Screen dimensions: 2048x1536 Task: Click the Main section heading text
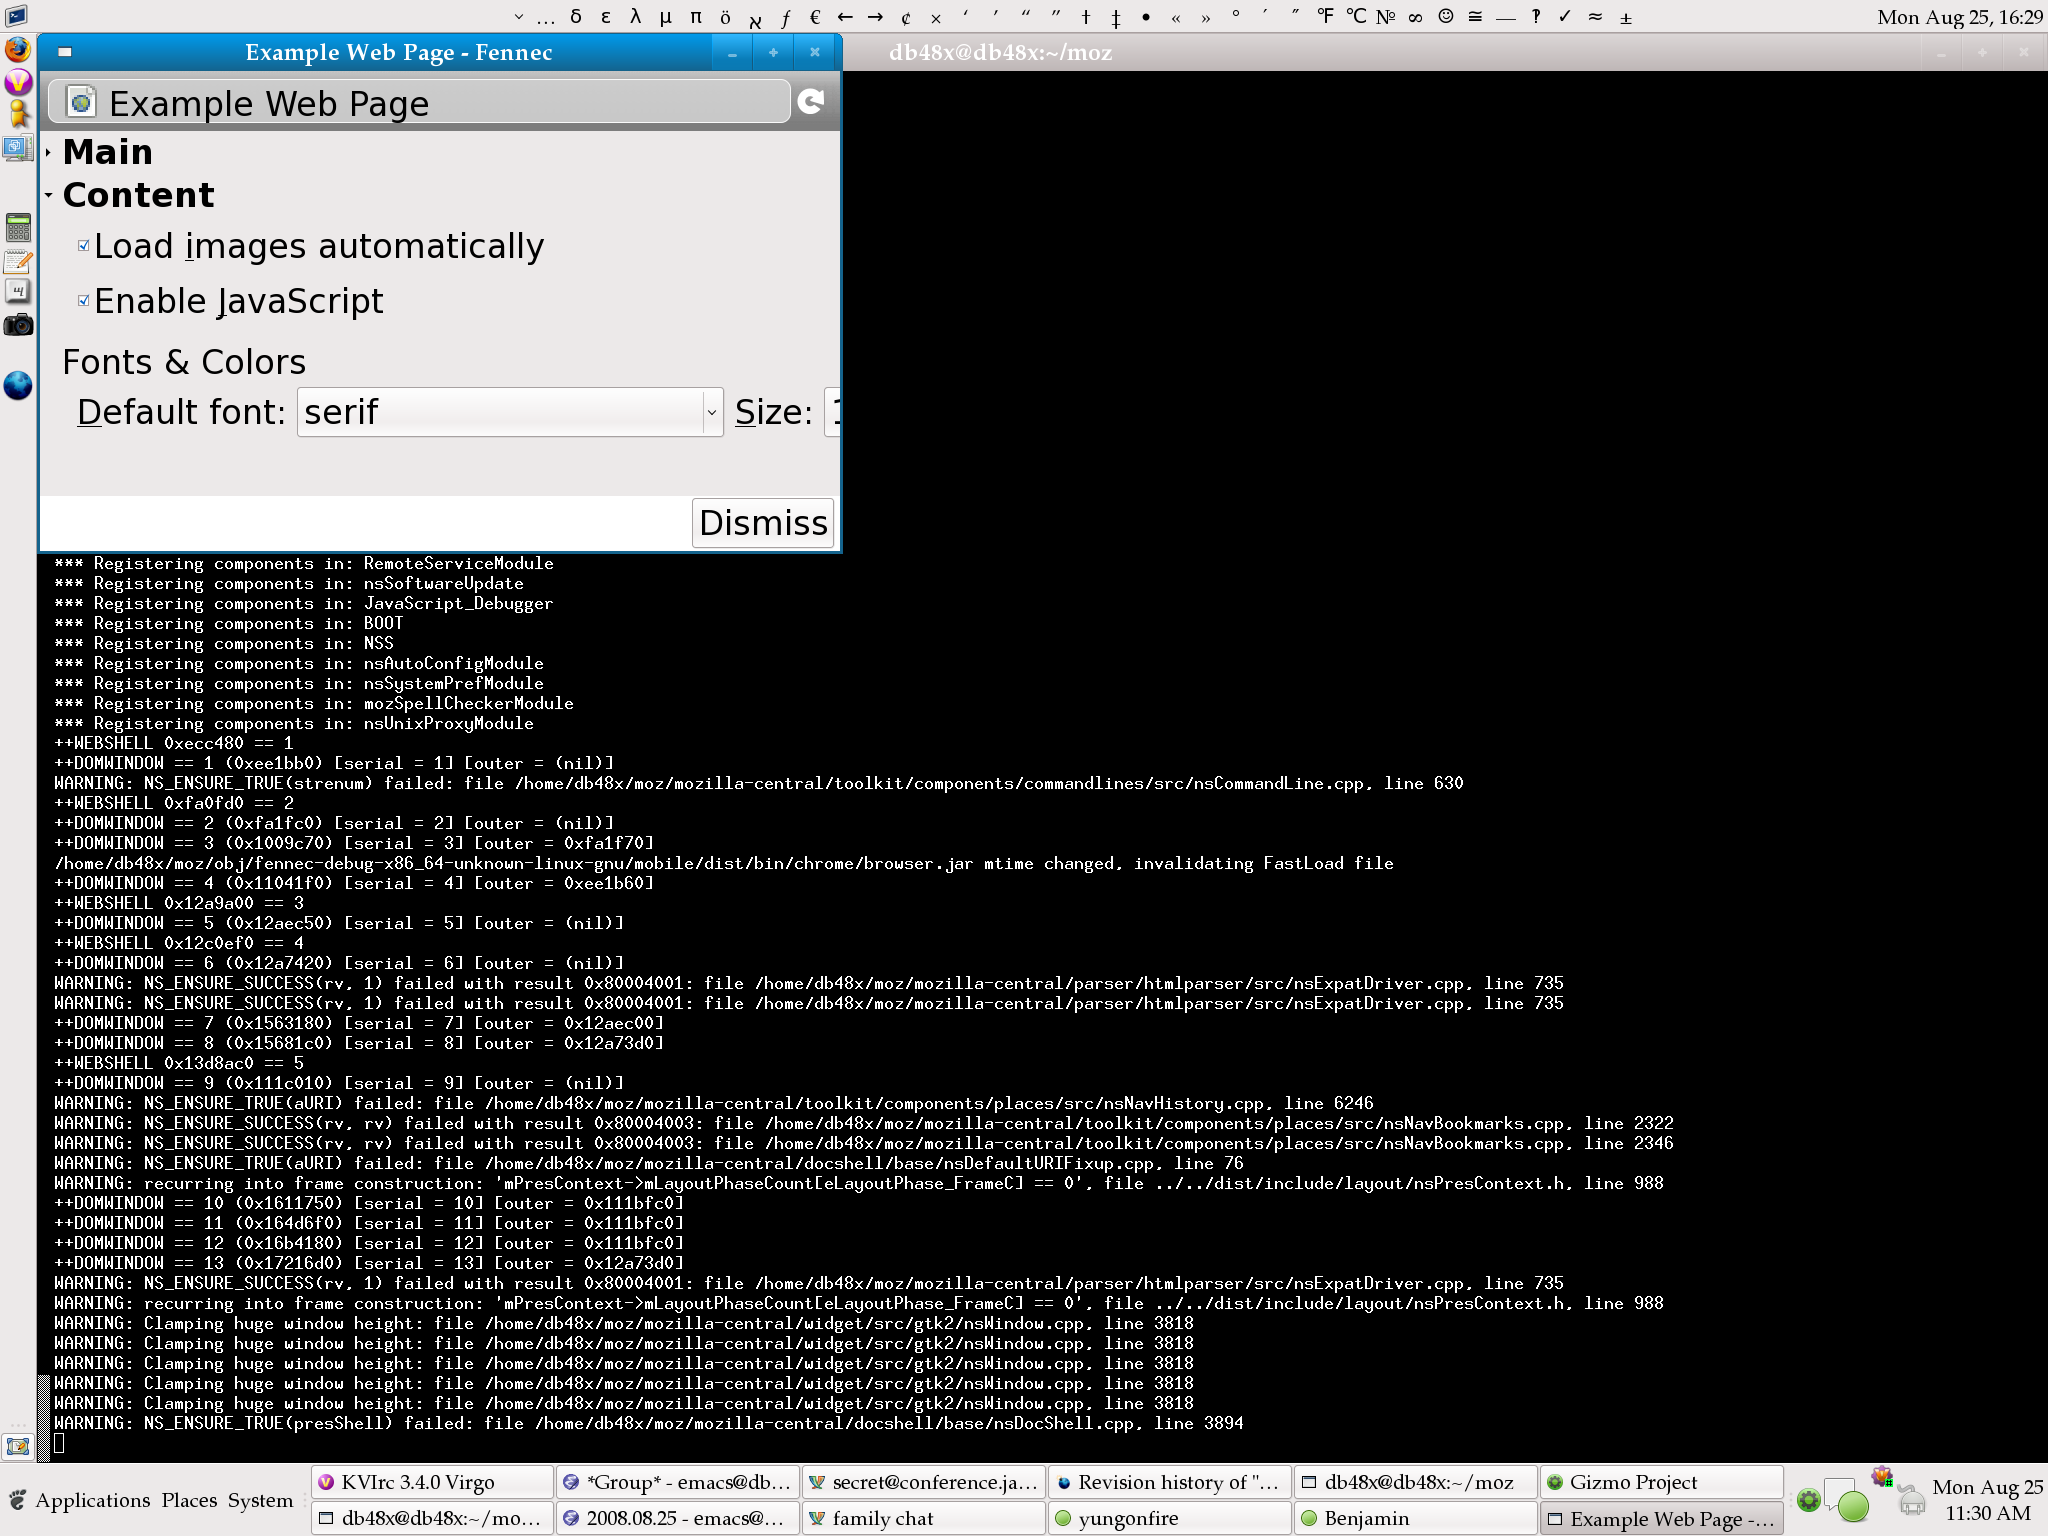click(108, 152)
